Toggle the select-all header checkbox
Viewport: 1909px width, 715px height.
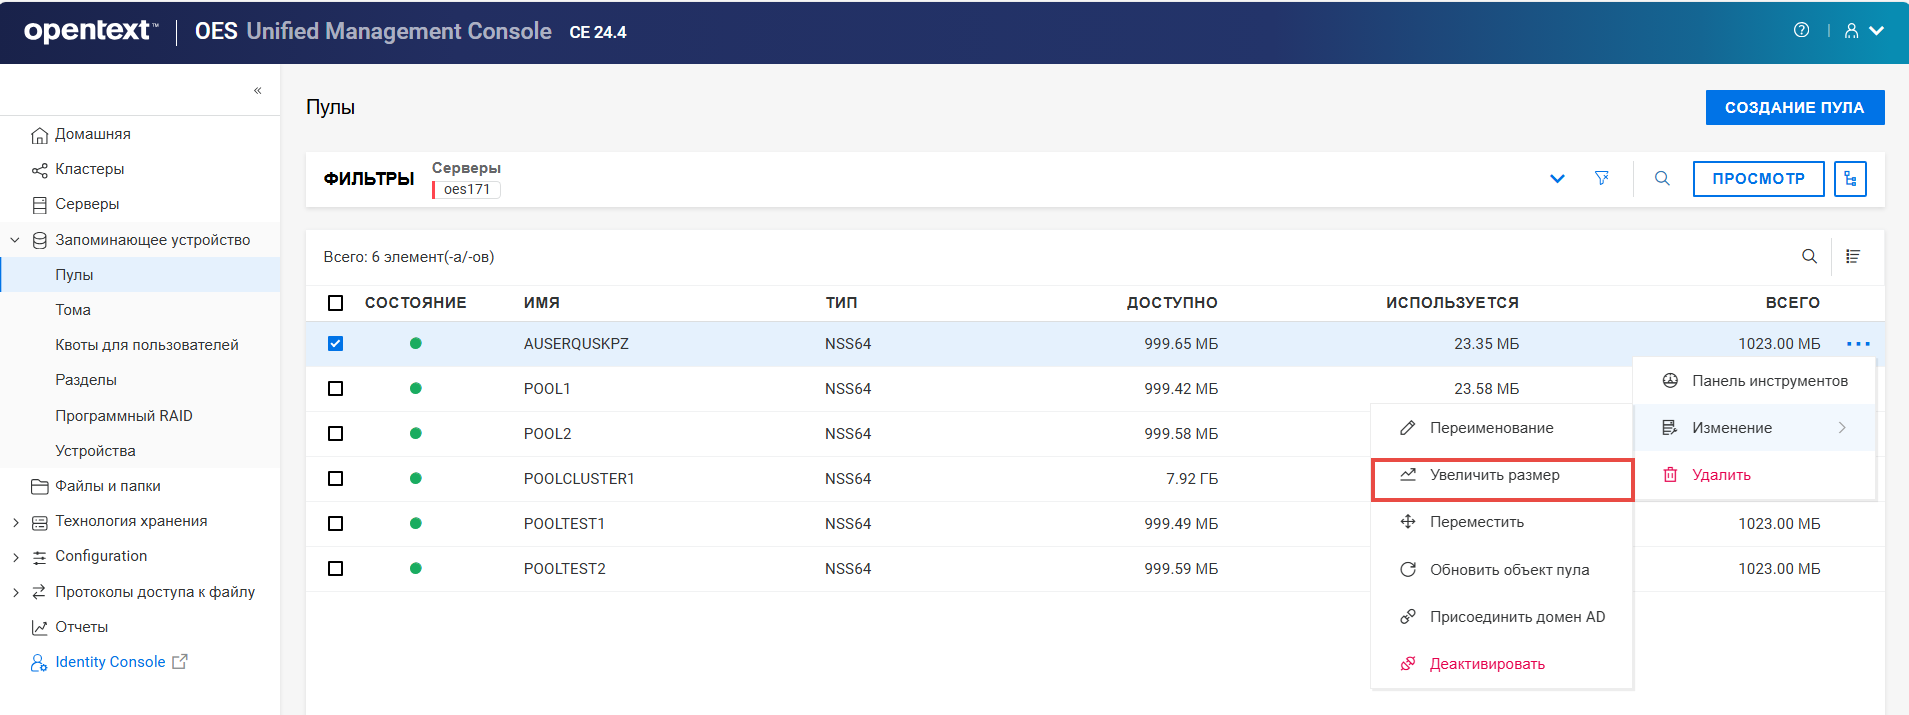coord(336,303)
